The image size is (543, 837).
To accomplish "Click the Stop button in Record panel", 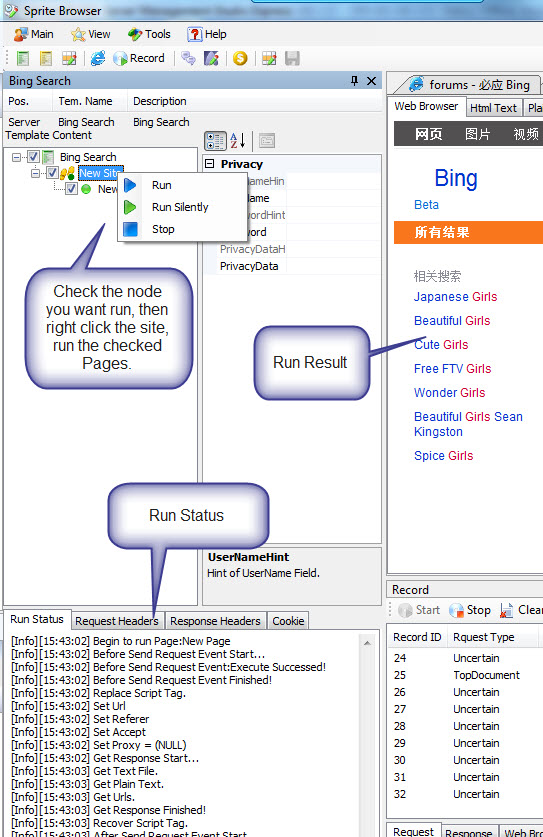I will [x=470, y=610].
